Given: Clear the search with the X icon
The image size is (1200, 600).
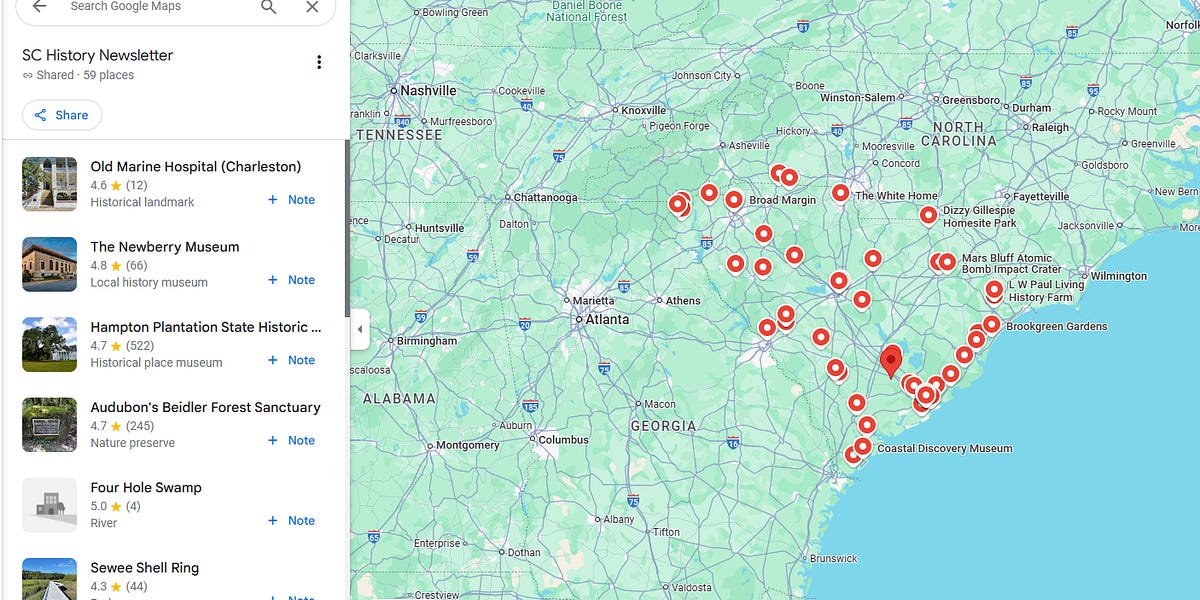Looking at the screenshot, I should tap(312, 7).
